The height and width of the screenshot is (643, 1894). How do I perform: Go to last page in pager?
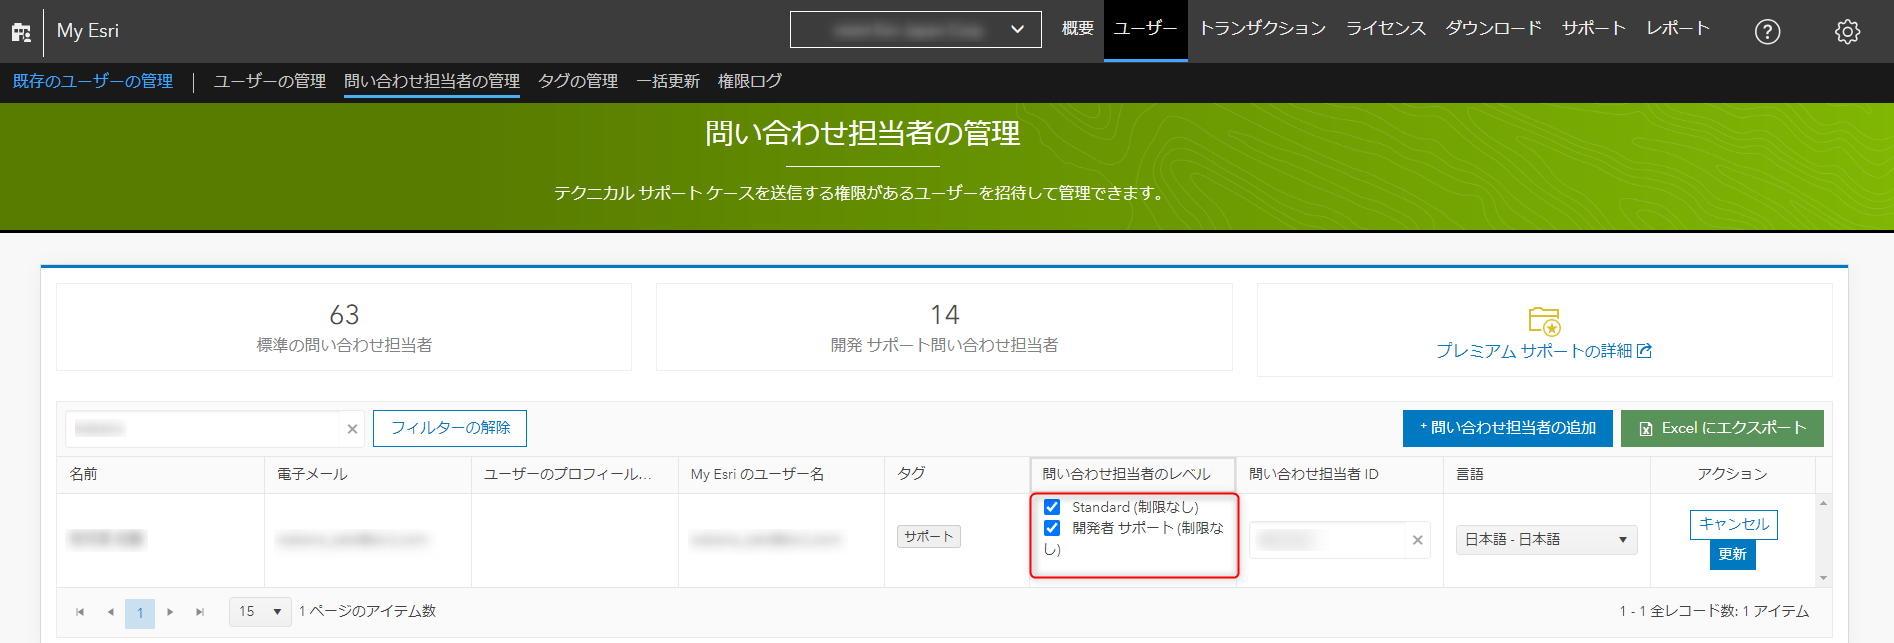point(200,612)
